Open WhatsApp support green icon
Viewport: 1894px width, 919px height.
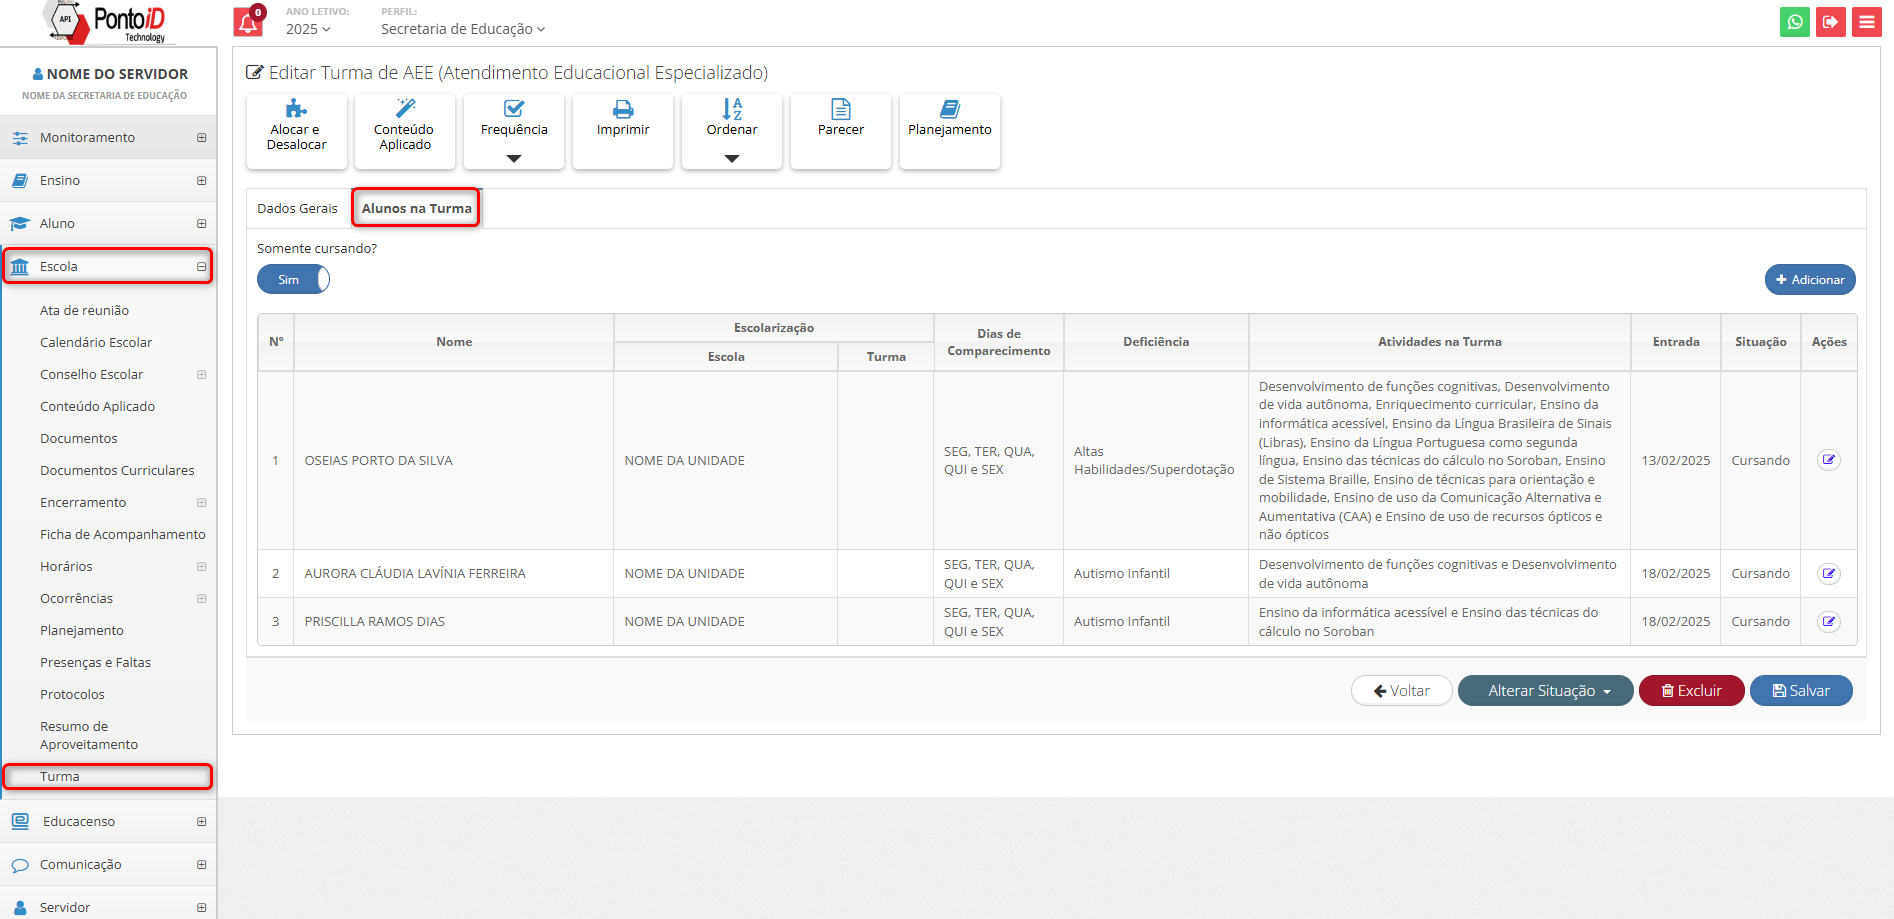(x=1795, y=22)
